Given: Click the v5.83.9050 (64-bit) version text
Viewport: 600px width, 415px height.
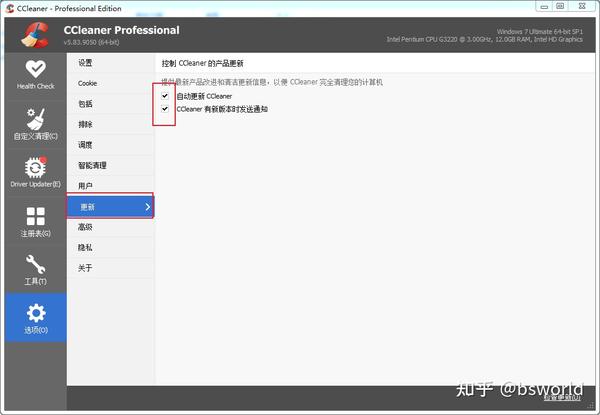Looking at the screenshot, I should (x=91, y=42).
